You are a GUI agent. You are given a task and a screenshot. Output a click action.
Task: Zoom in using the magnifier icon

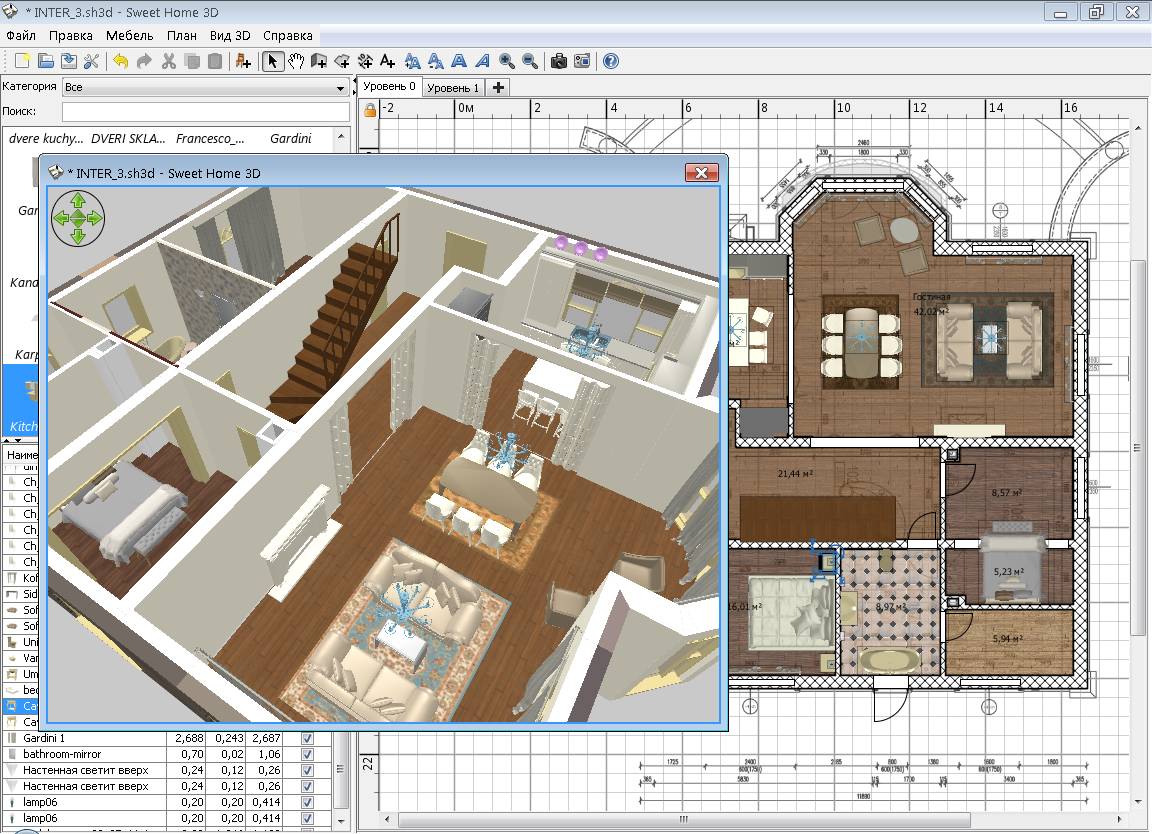pyautogui.click(x=505, y=61)
